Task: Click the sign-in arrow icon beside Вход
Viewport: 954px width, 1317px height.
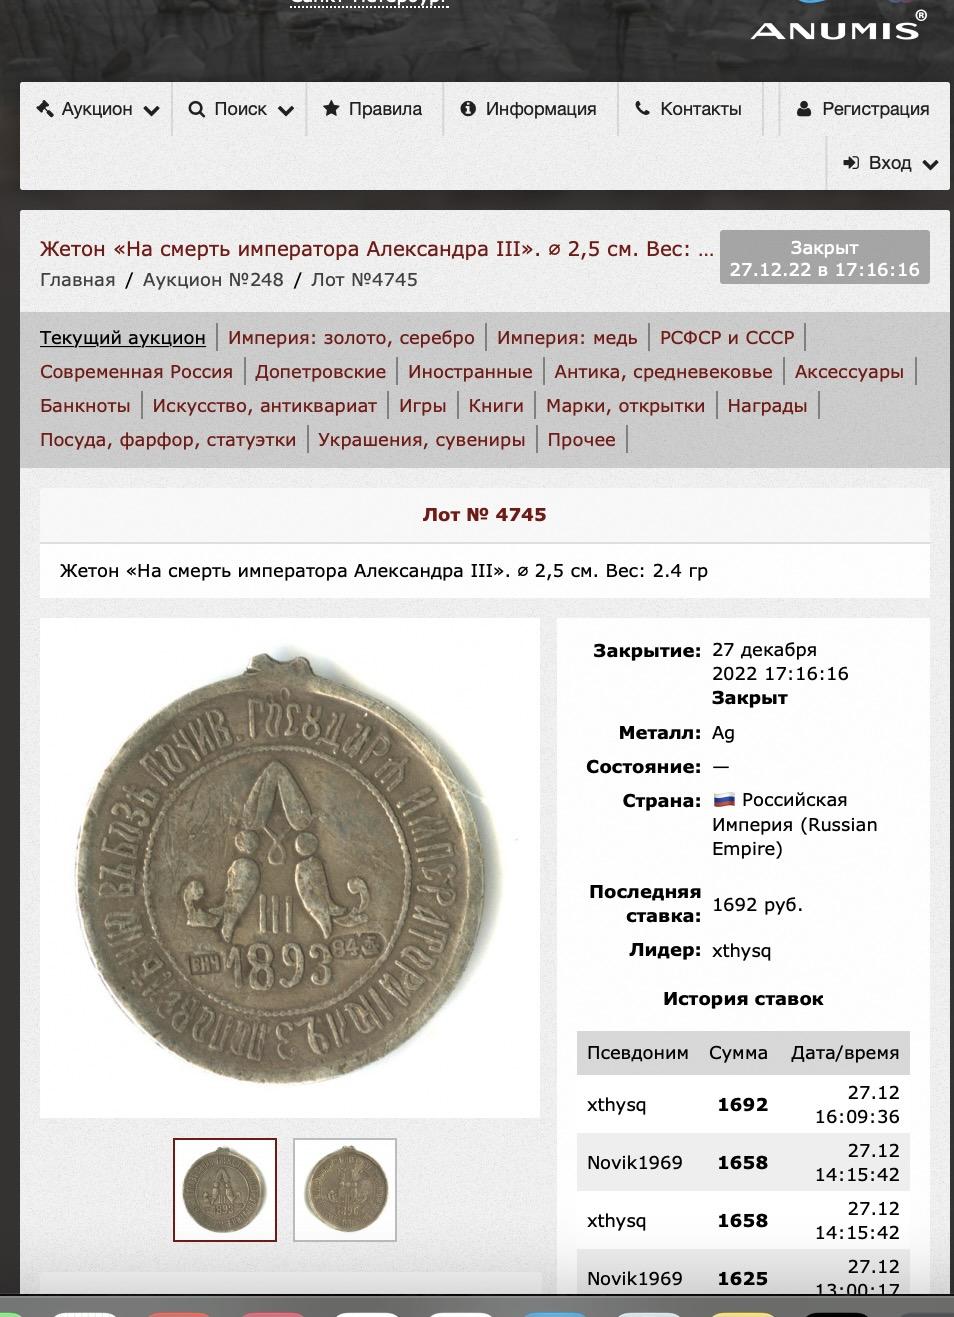Action: (x=852, y=163)
